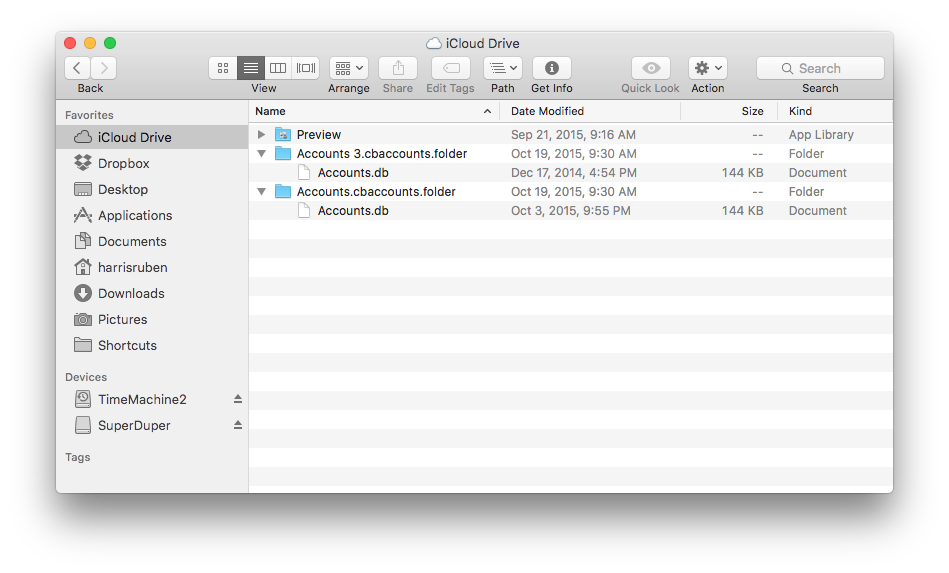The height and width of the screenshot is (573, 949).
Task: Select Accounts.cbaccounts.folder
Action: point(571,192)
